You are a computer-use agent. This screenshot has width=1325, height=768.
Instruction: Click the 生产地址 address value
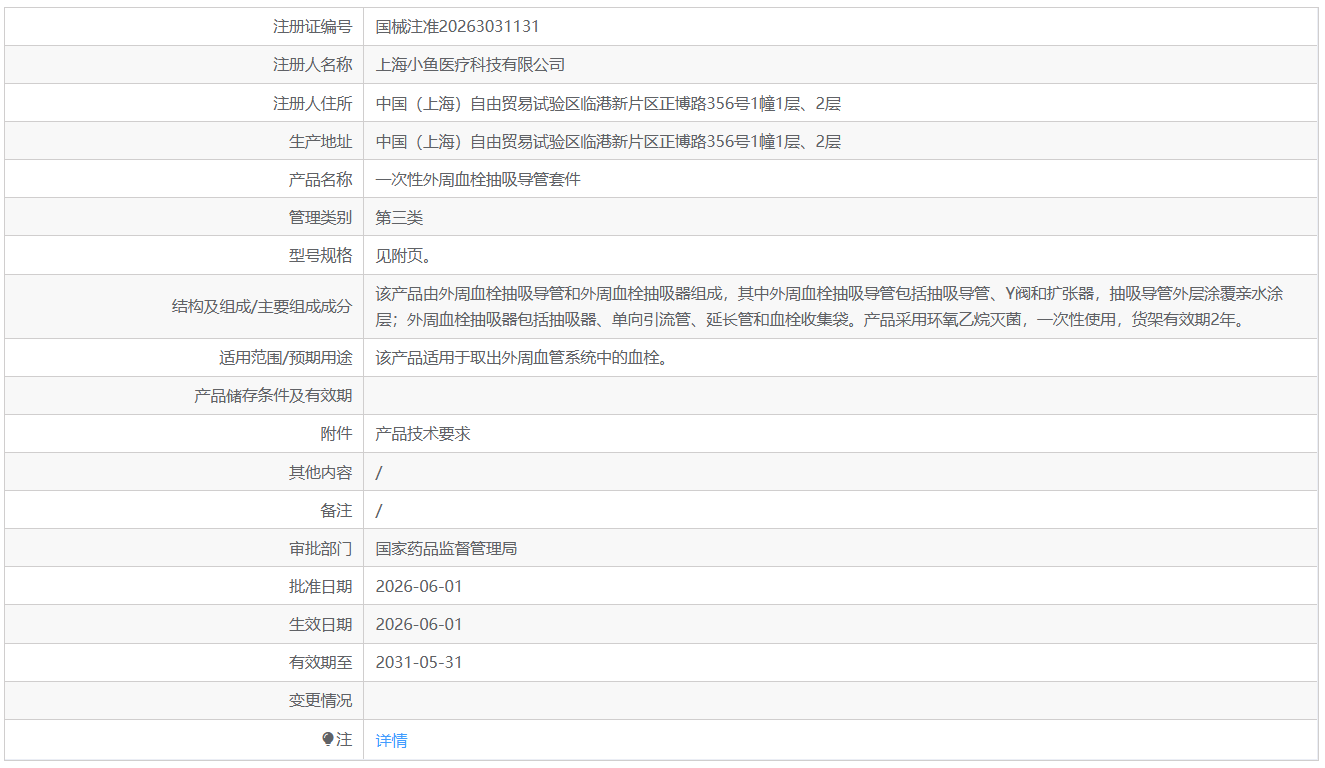[x=608, y=142]
